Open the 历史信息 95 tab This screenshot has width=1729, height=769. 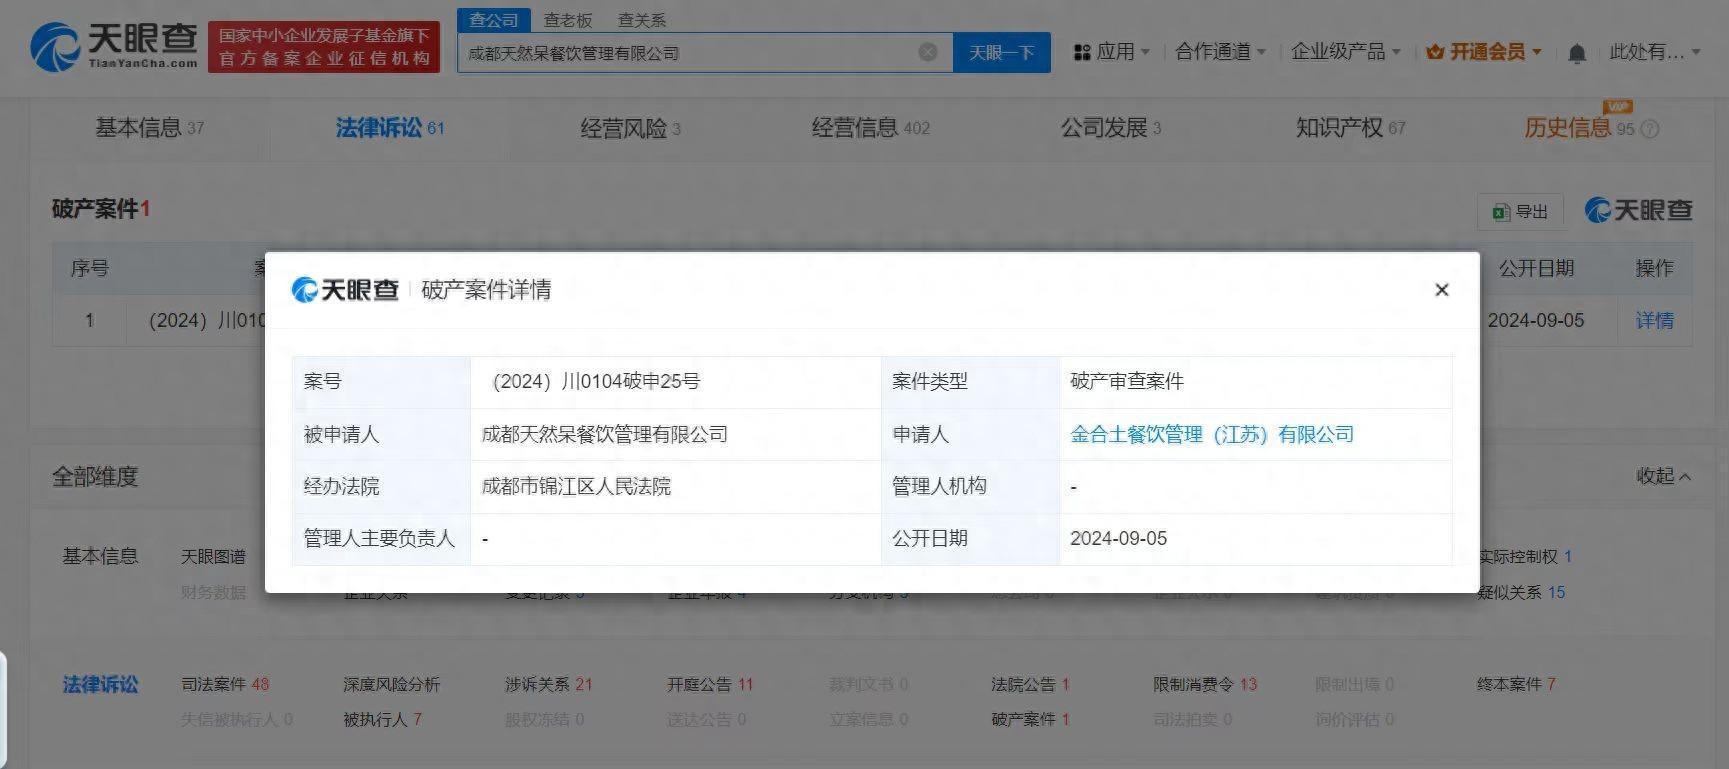[1579, 128]
